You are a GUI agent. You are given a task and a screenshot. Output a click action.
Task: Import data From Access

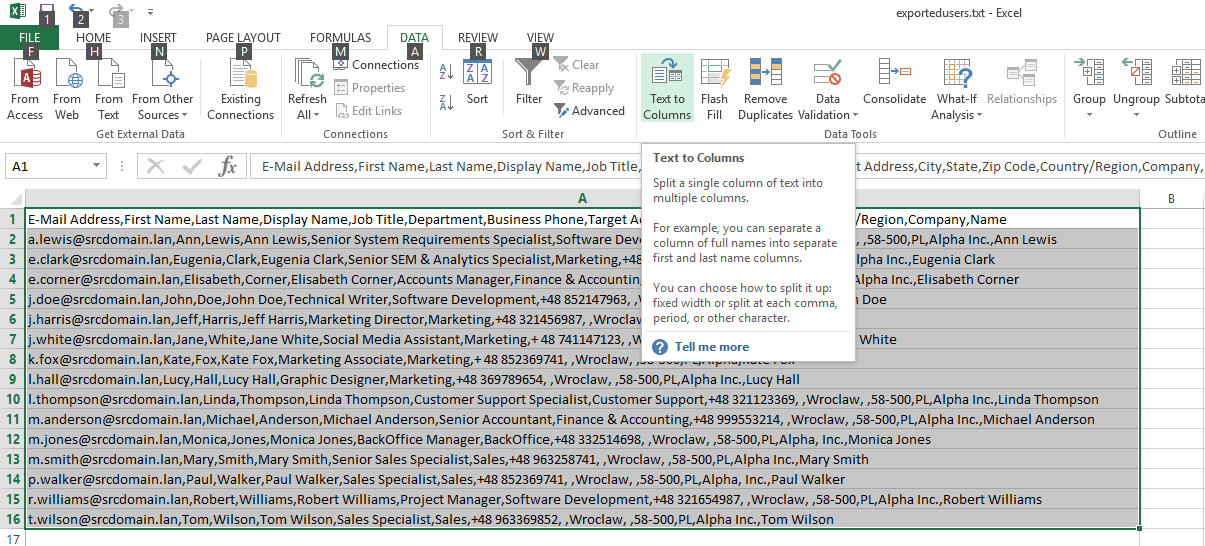coord(25,89)
